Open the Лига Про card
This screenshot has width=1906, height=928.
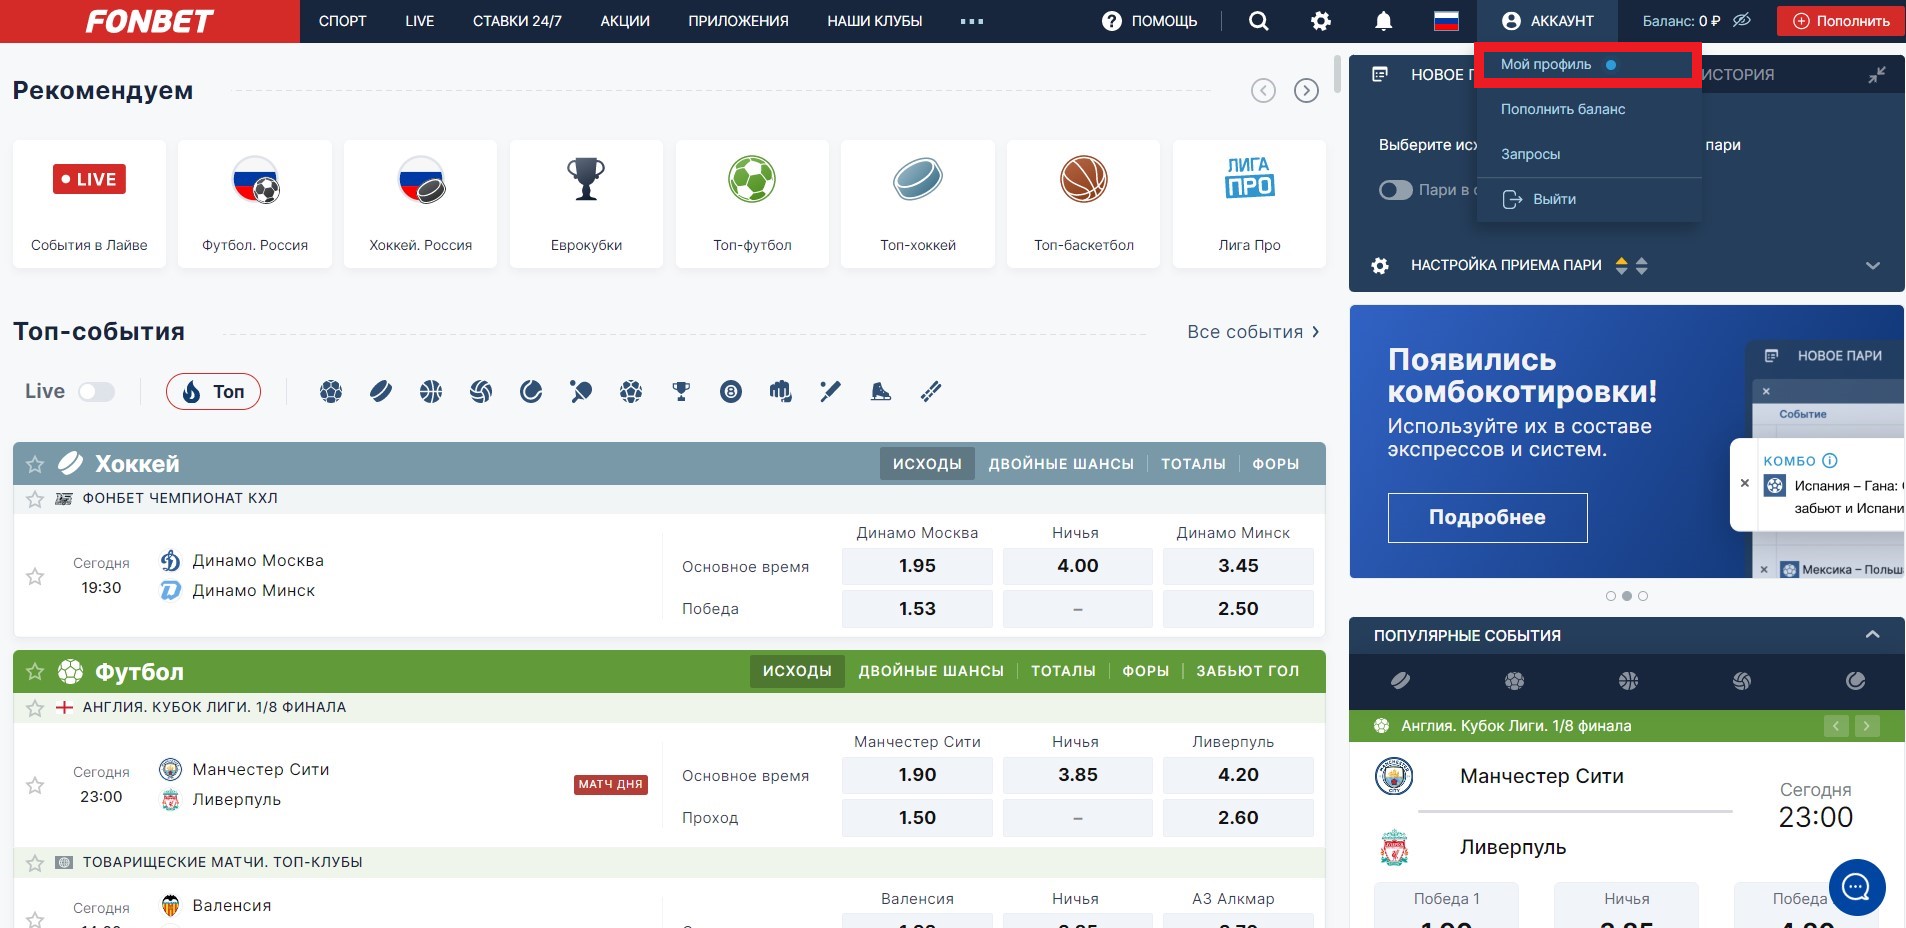pyautogui.click(x=1249, y=204)
